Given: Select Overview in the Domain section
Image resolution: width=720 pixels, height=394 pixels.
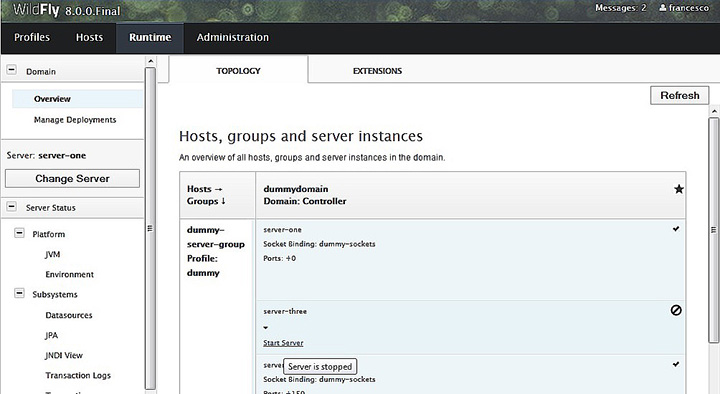Looking at the screenshot, I should pyautogui.click(x=77, y=99).
